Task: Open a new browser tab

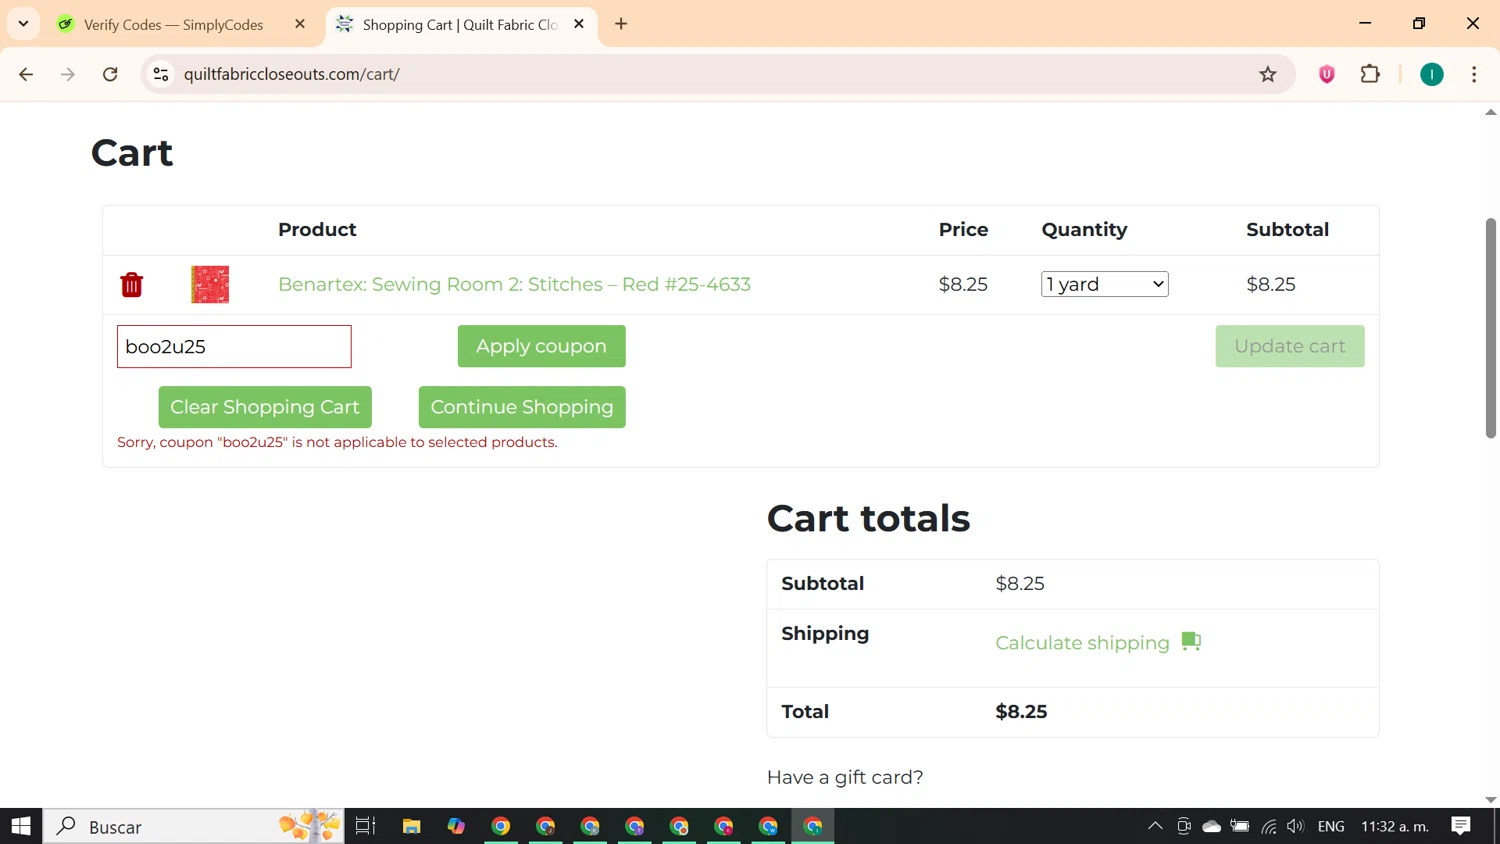Action: pos(621,24)
